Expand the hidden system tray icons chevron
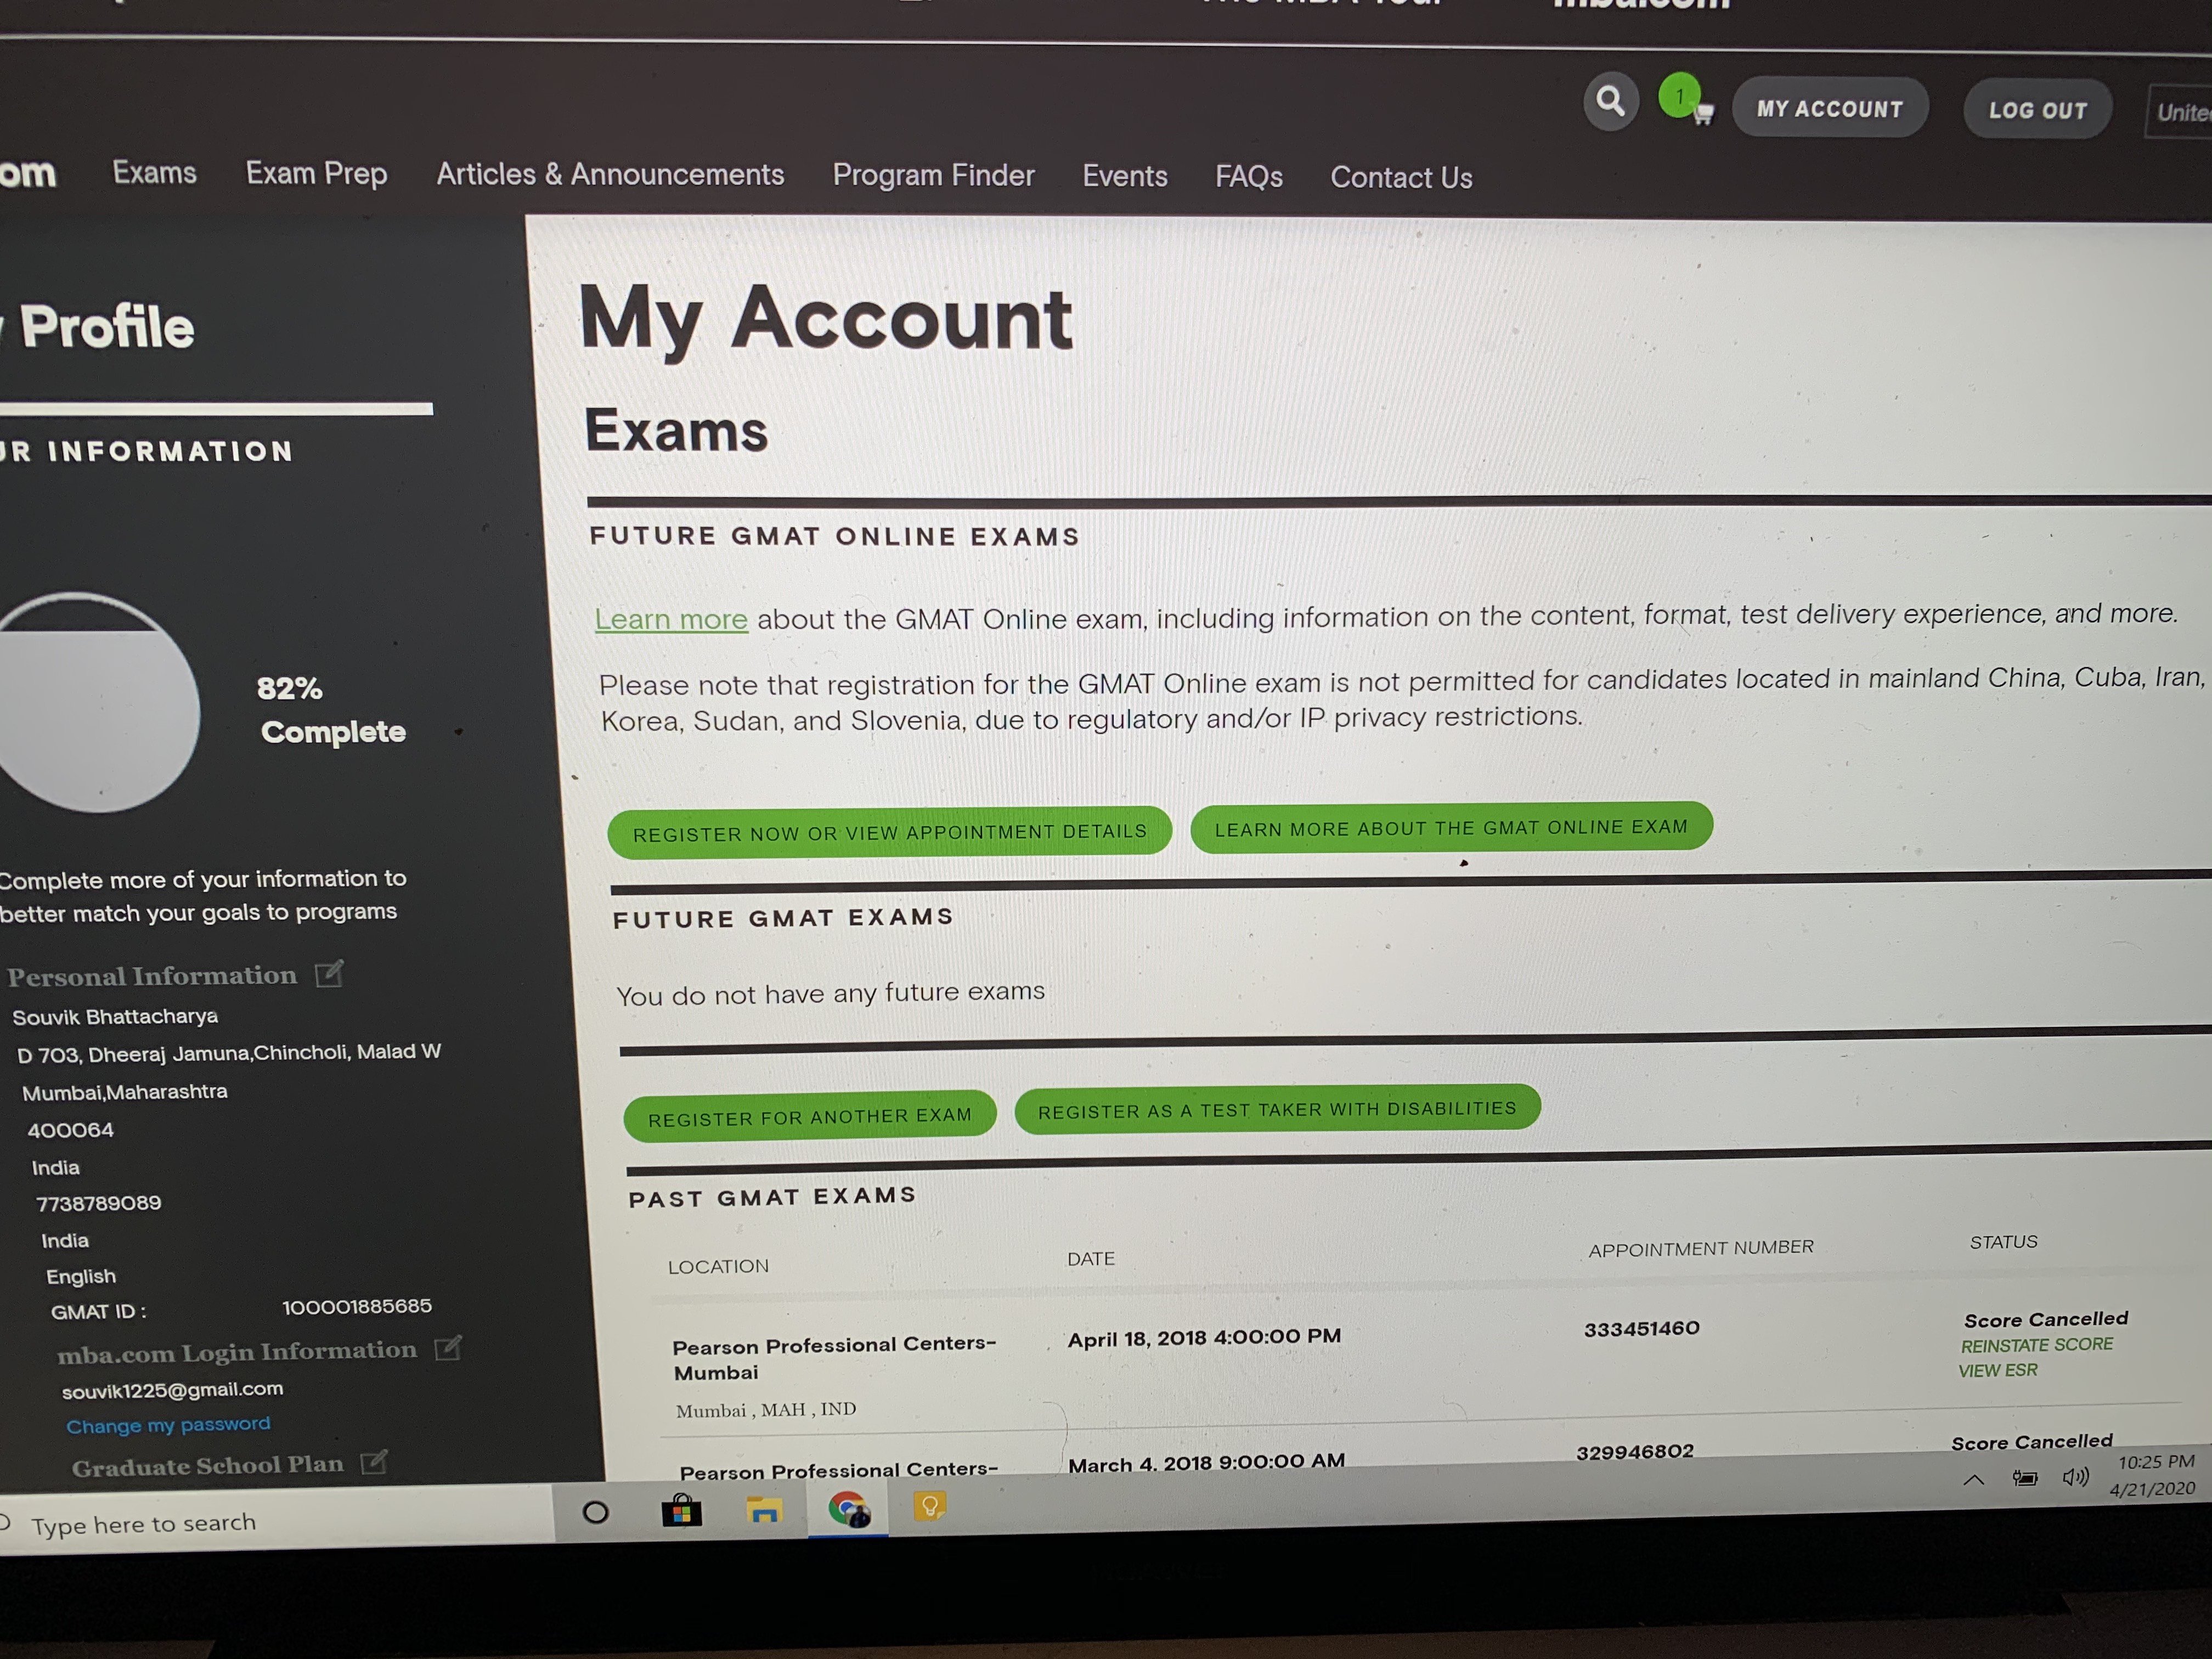 coord(1973,1479)
